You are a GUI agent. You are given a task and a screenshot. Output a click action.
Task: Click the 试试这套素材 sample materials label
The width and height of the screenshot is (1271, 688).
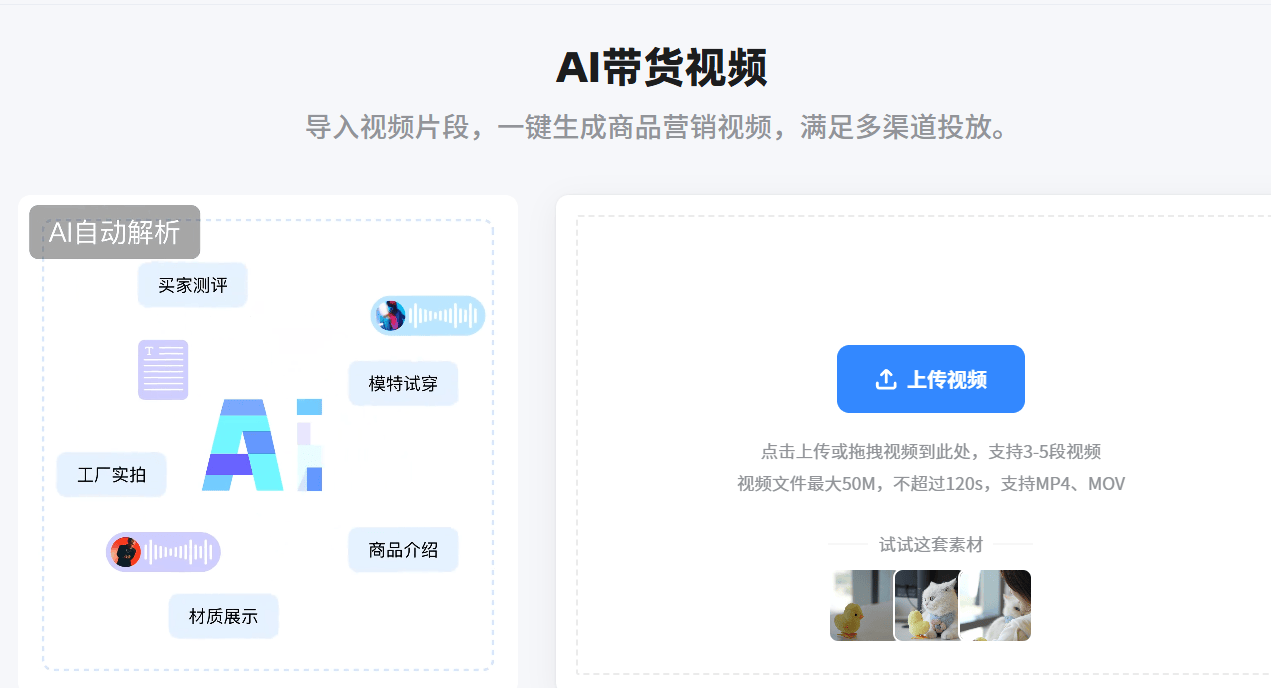click(930, 545)
